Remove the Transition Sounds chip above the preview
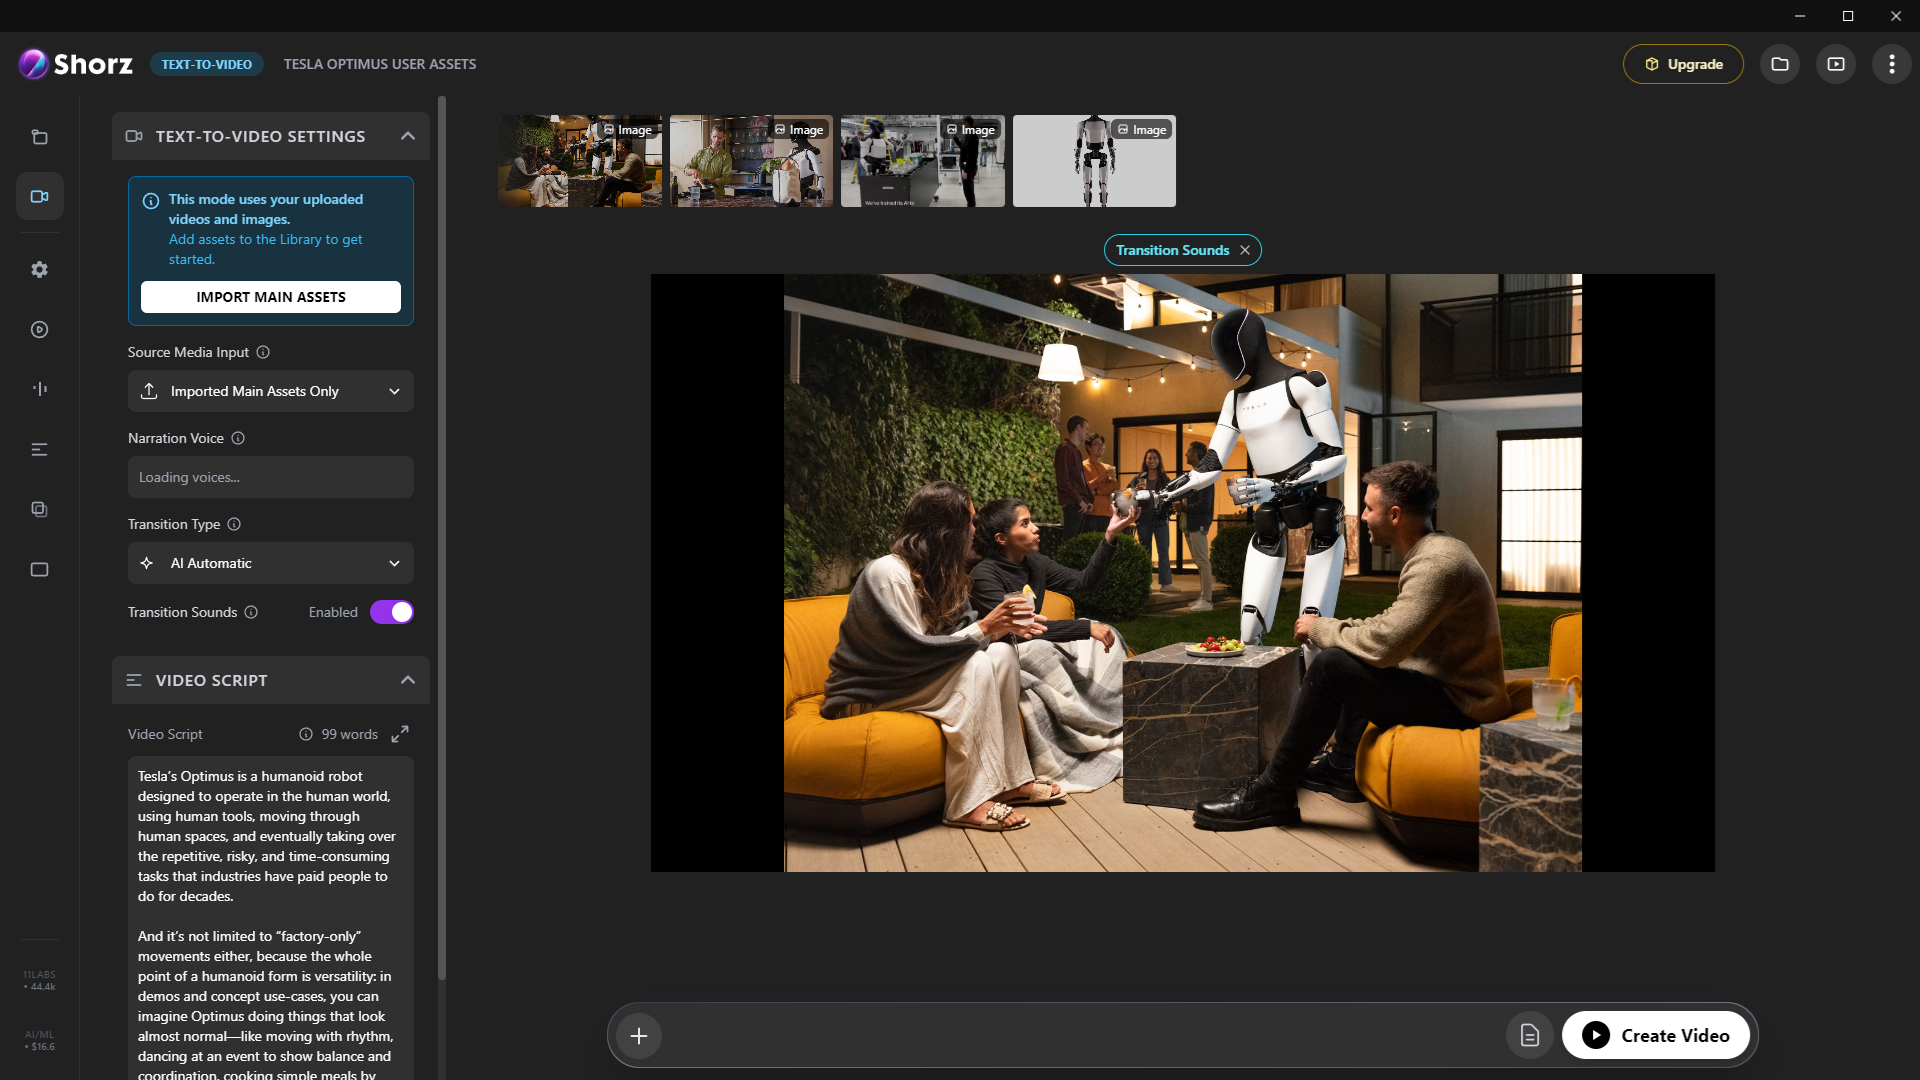 tap(1245, 249)
